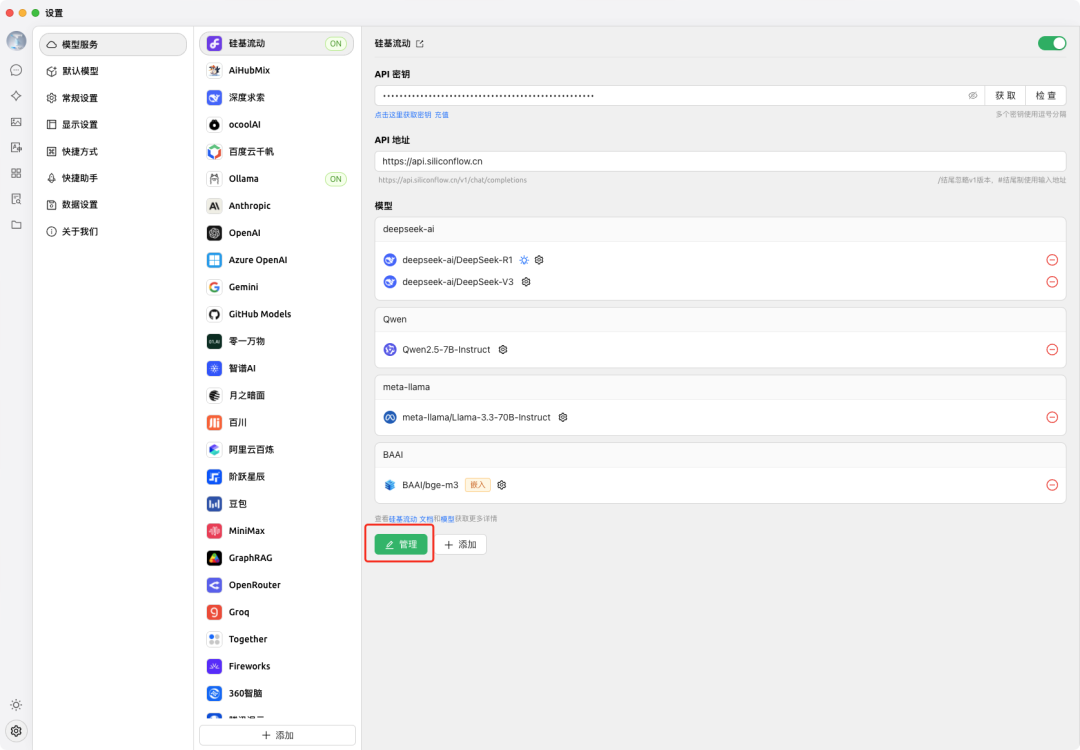Open settings gear for Qwen2.5-7B-Instruct model
This screenshot has height=750, width=1080.
[503, 349]
